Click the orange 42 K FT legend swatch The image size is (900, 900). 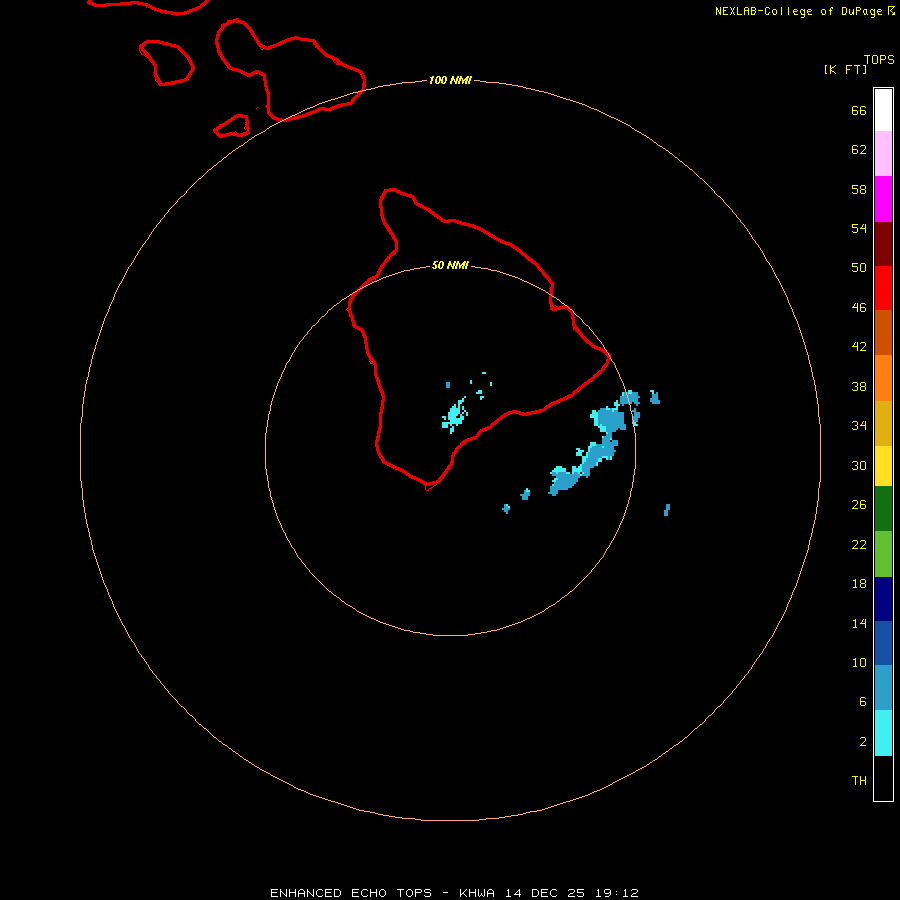point(883,378)
